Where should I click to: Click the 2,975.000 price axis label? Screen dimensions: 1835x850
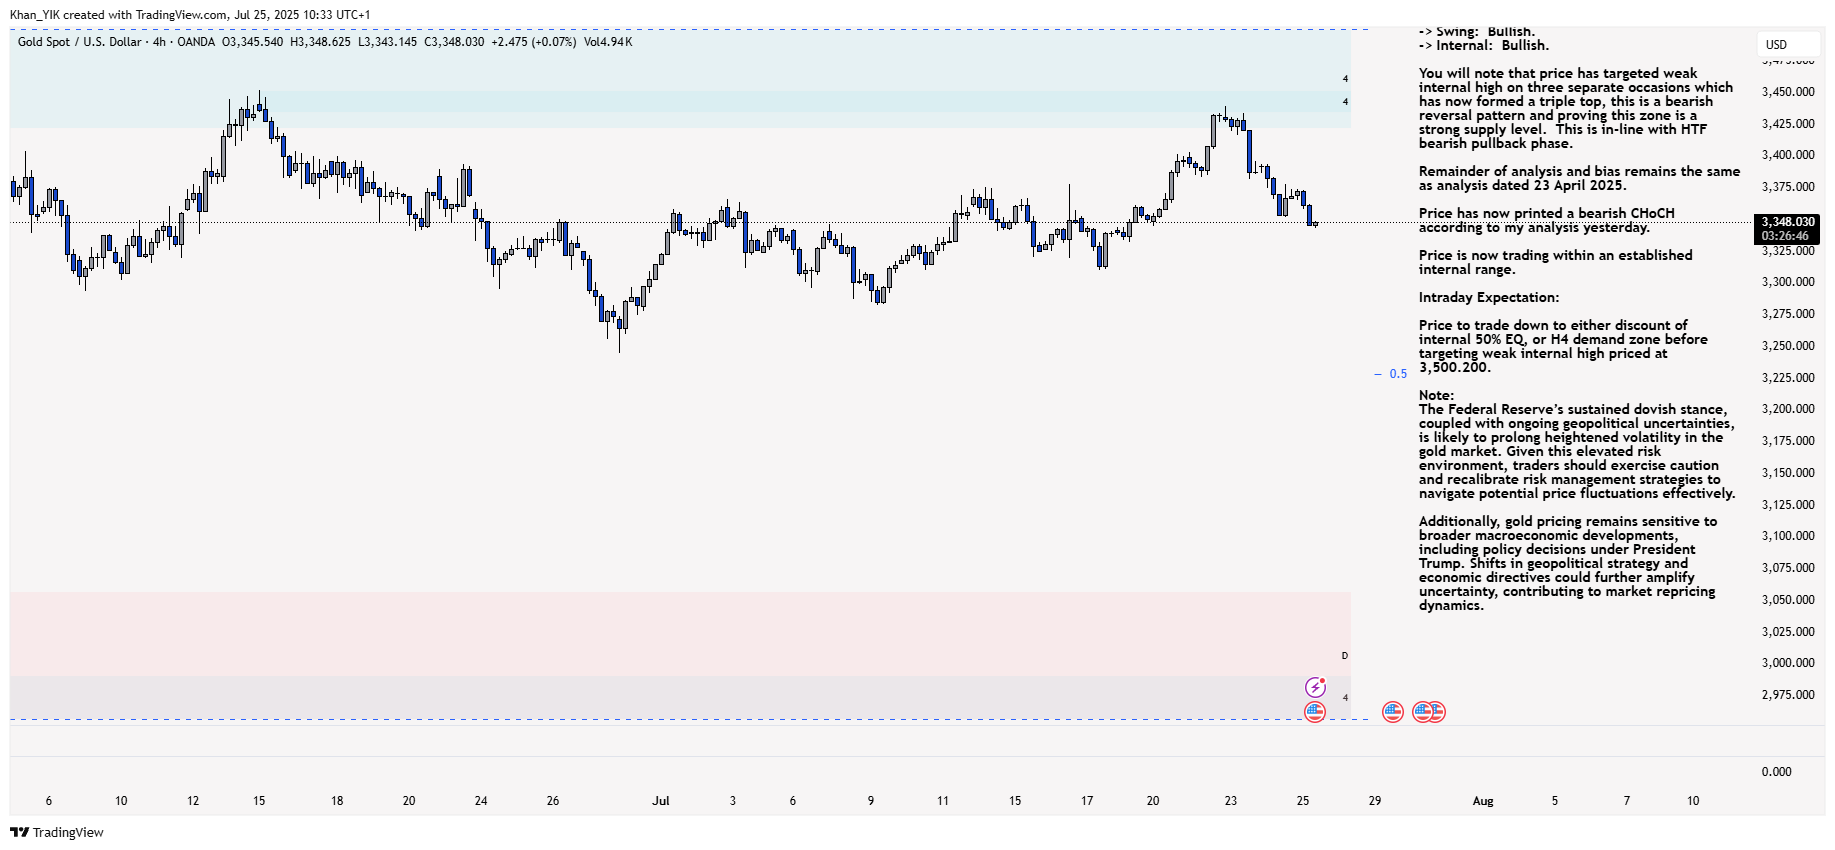[x=1788, y=695]
